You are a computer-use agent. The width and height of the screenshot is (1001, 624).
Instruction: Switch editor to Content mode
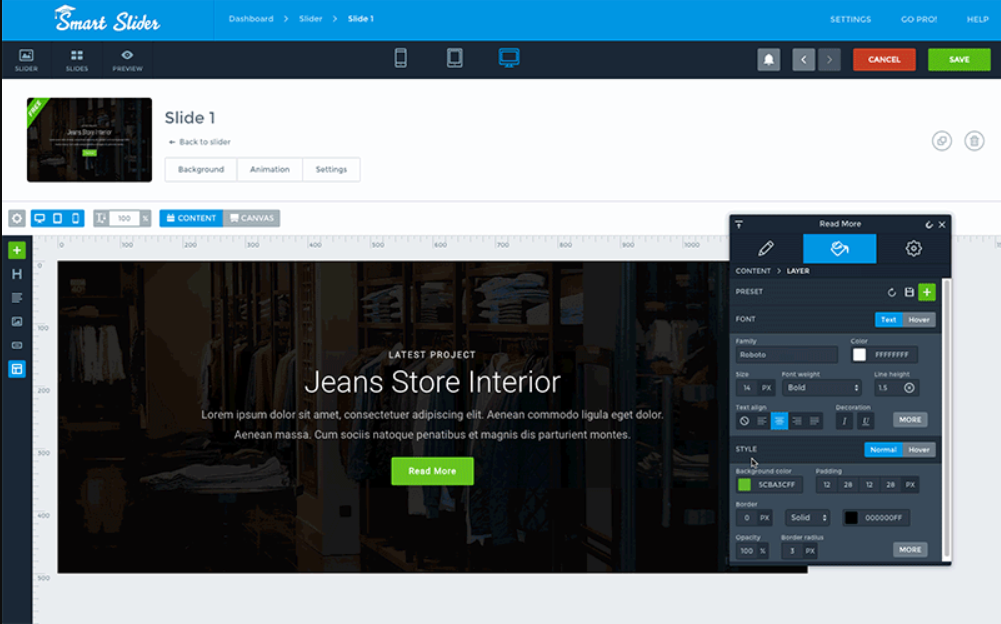point(191,218)
